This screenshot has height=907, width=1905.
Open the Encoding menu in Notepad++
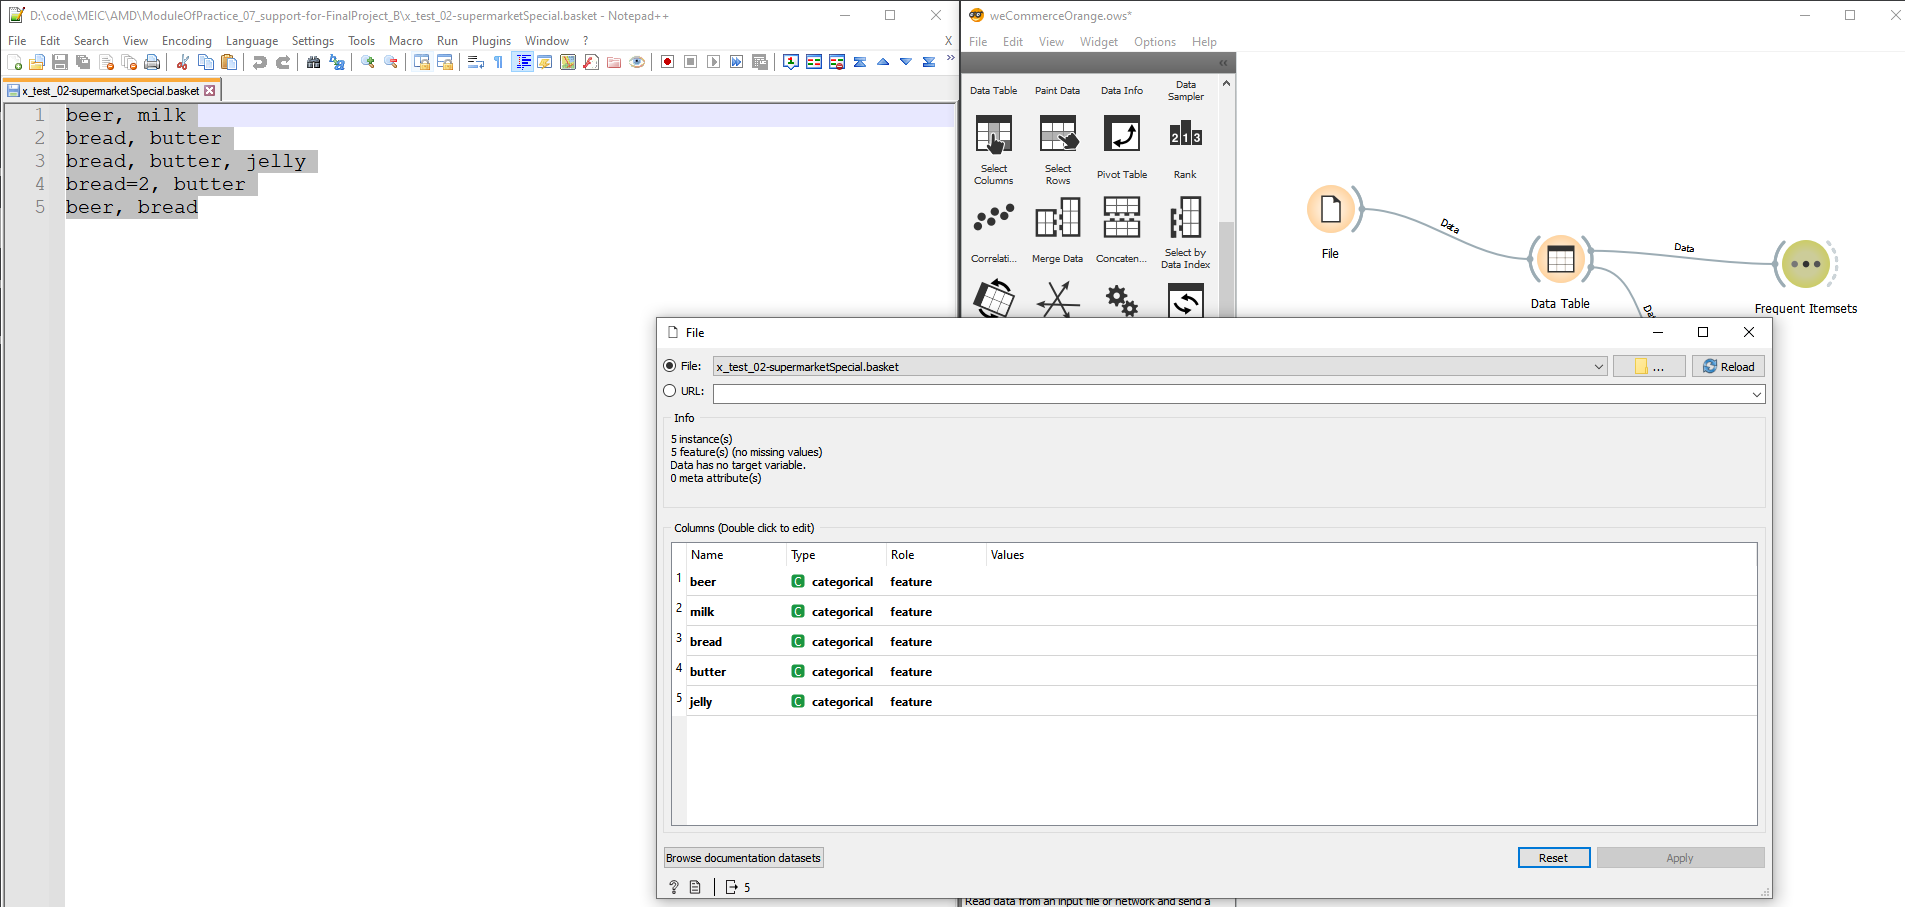(x=187, y=41)
